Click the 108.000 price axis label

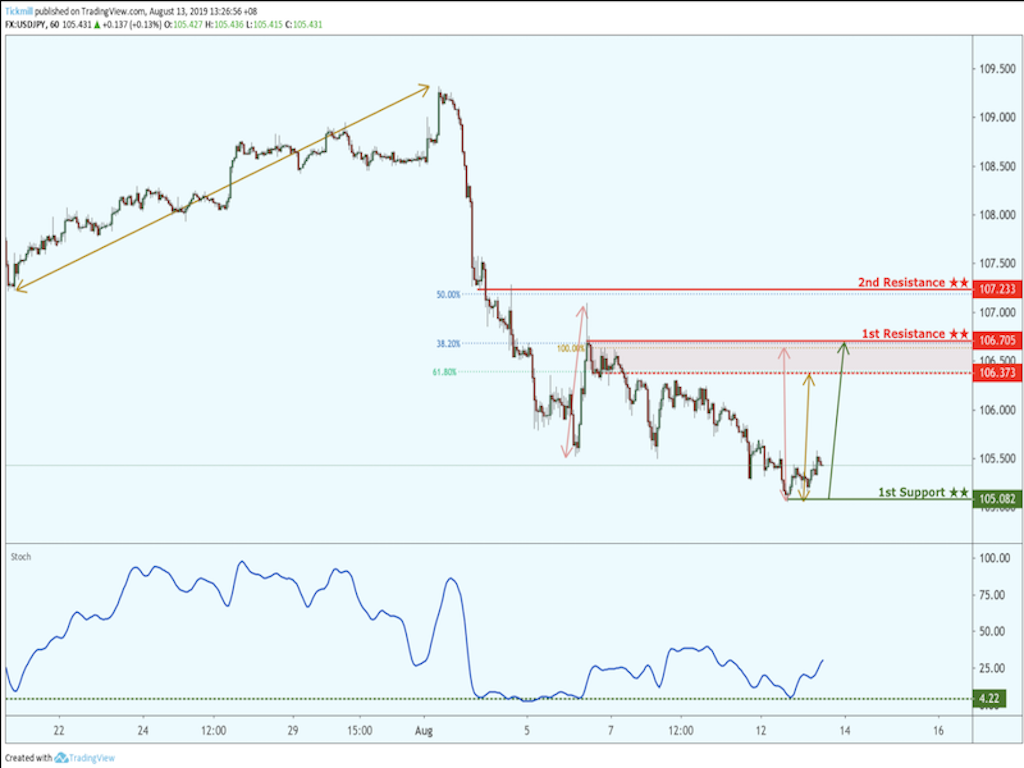pos(997,215)
